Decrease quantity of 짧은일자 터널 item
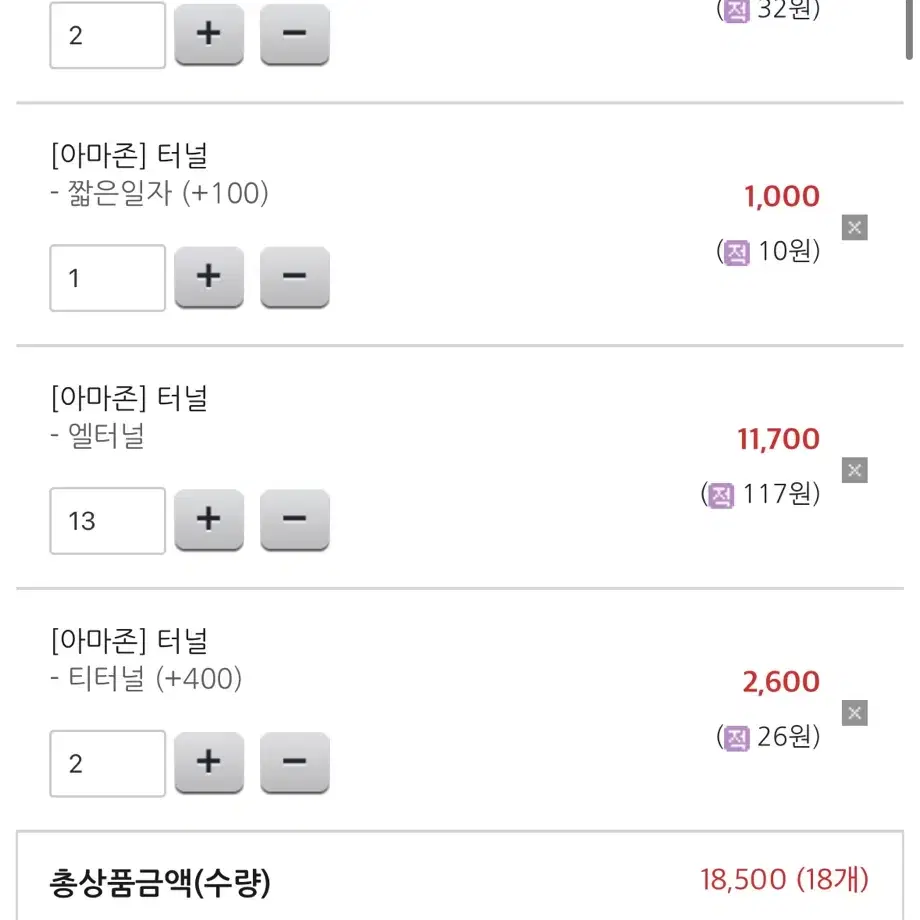Viewport: 920px width, 920px height. 295,277
